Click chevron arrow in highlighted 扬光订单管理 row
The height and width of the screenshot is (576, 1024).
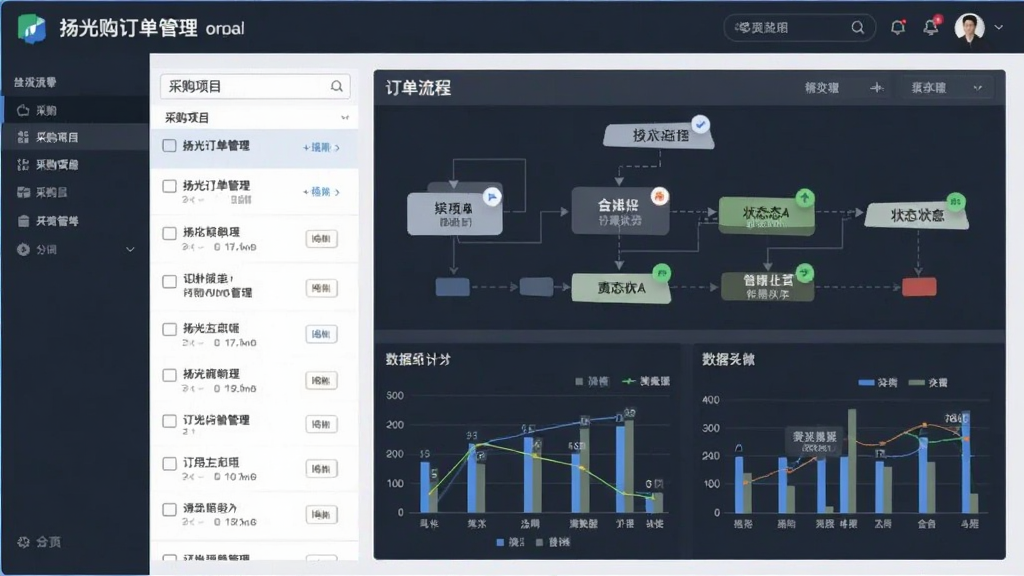pyautogui.click(x=338, y=148)
